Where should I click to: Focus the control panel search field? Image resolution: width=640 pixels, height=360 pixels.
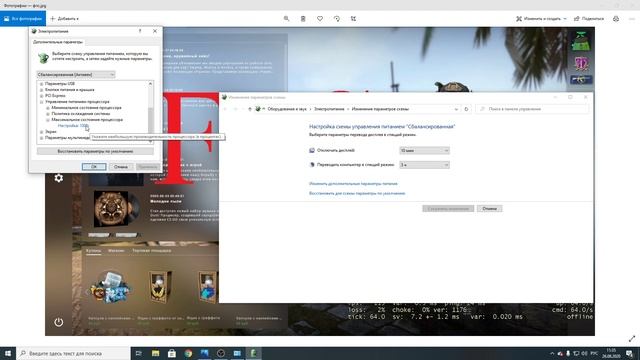click(x=532, y=109)
